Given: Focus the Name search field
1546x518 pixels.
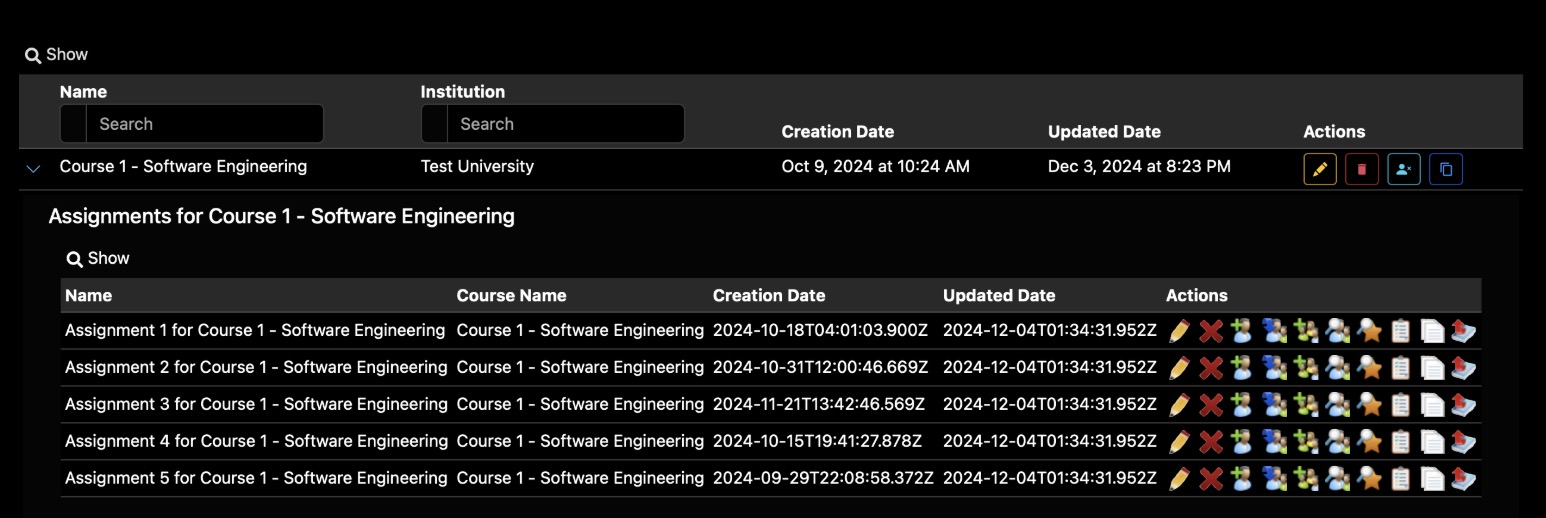Looking at the screenshot, I should pos(204,124).
